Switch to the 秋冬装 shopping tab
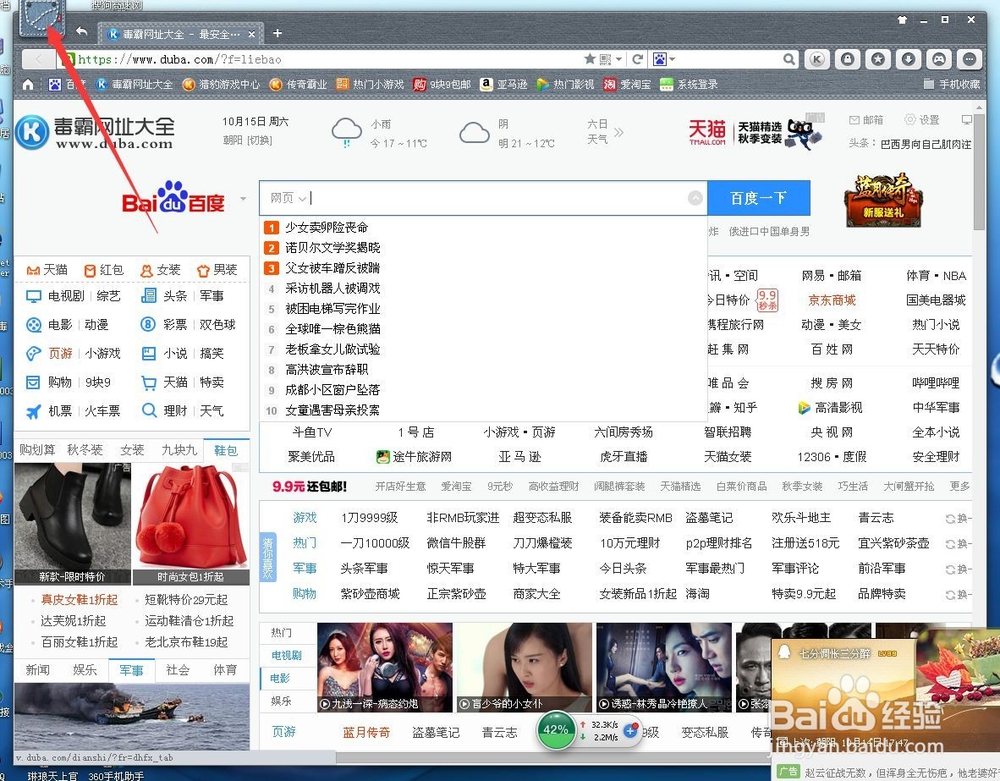Screen dimensions: 1000x781 coord(85,450)
